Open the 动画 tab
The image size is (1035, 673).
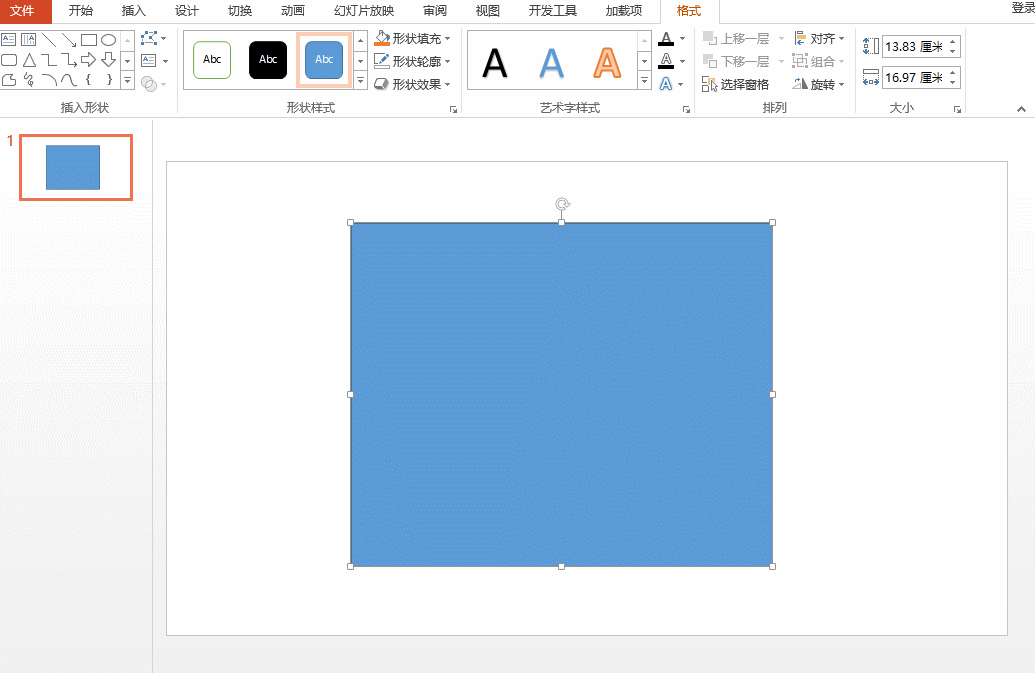(292, 11)
